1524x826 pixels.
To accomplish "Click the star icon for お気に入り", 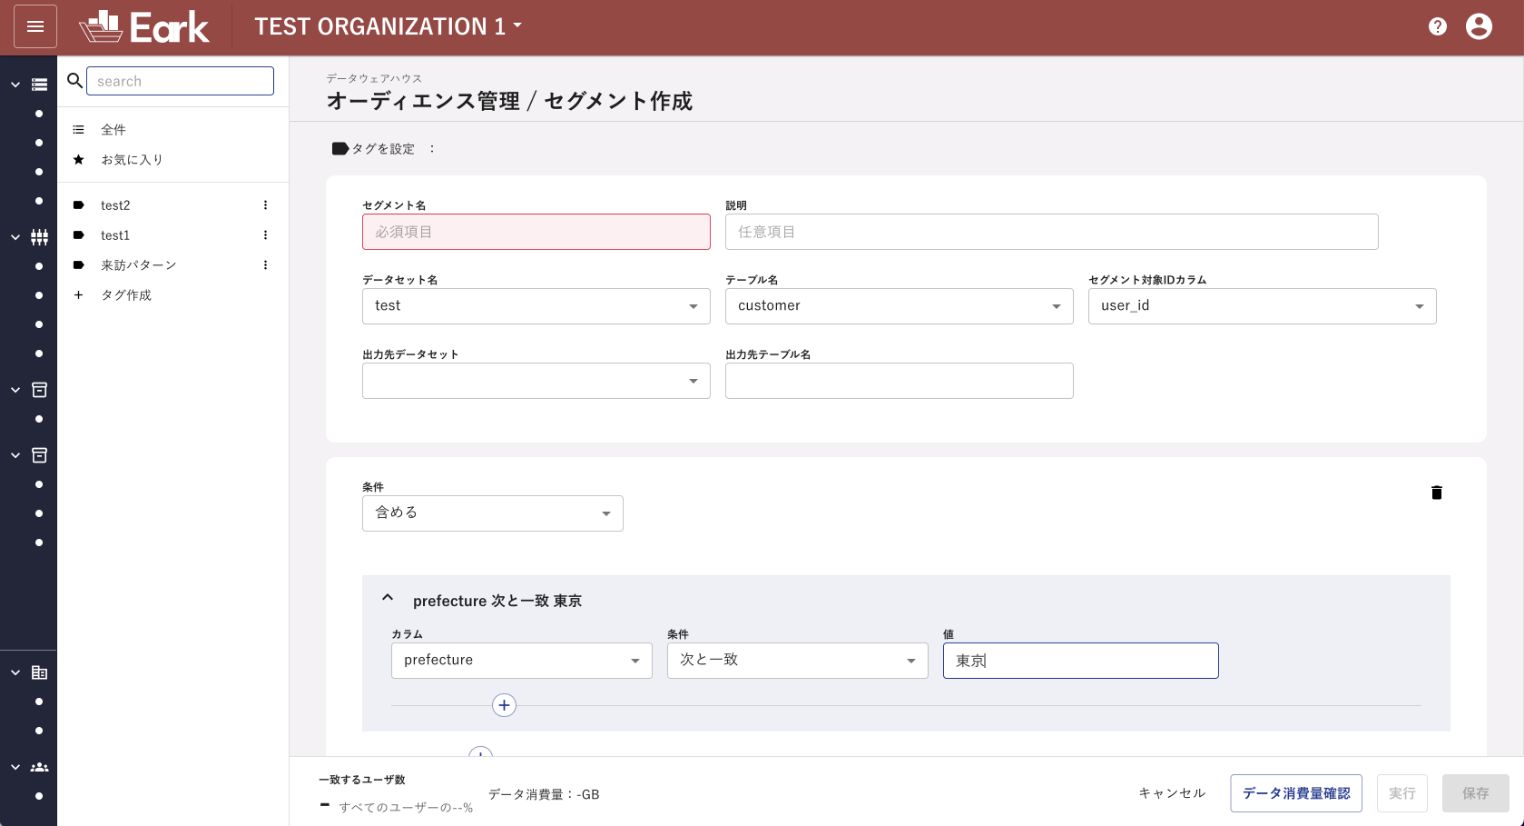I will pyautogui.click(x=78, y=159).
